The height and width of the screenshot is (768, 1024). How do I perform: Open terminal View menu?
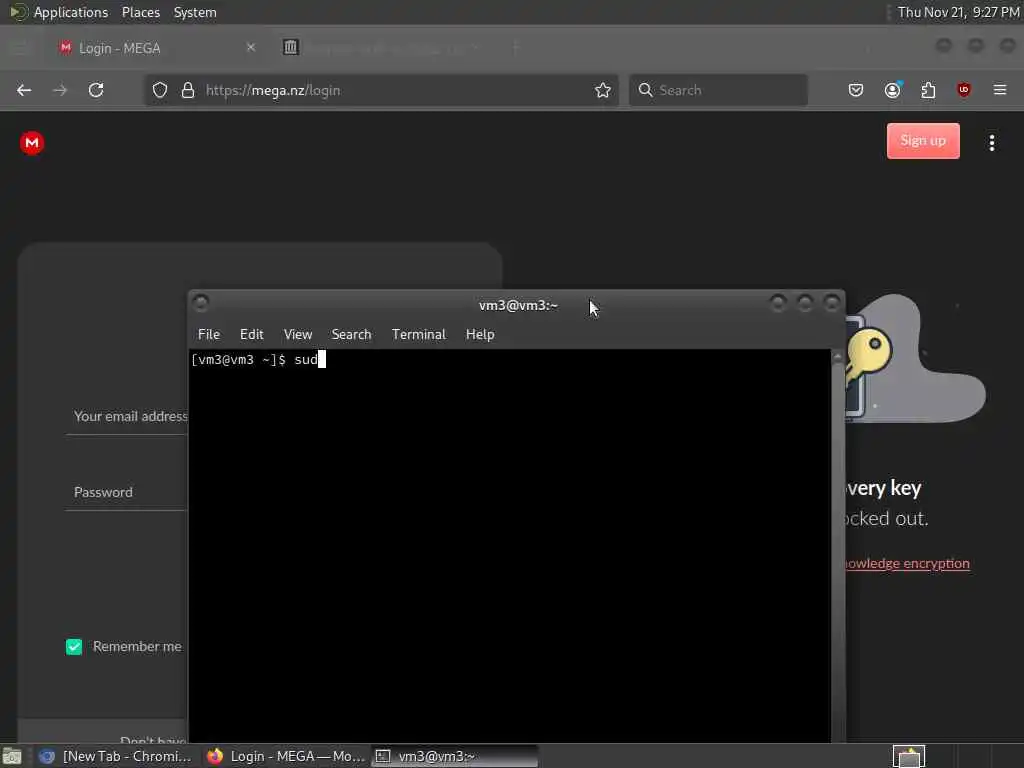click(298, 334)
